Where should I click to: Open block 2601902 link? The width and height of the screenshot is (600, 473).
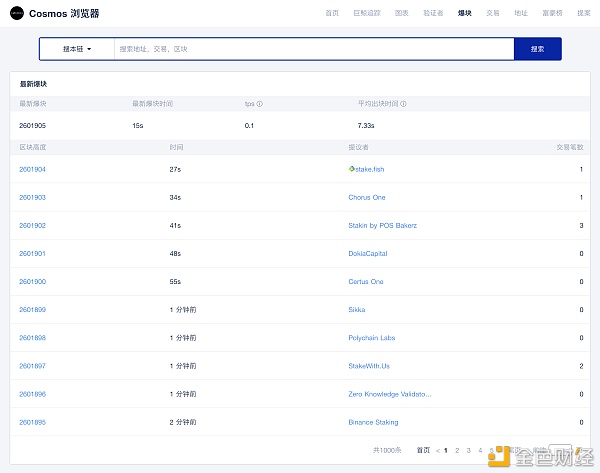pos(33,225)
